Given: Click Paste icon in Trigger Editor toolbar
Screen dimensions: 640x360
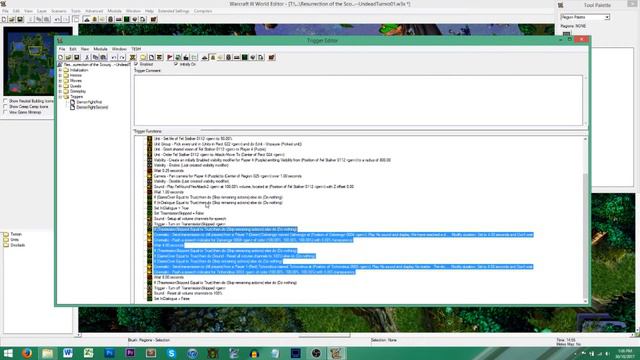Looking at the screenshot, I should tap(103, 58).
